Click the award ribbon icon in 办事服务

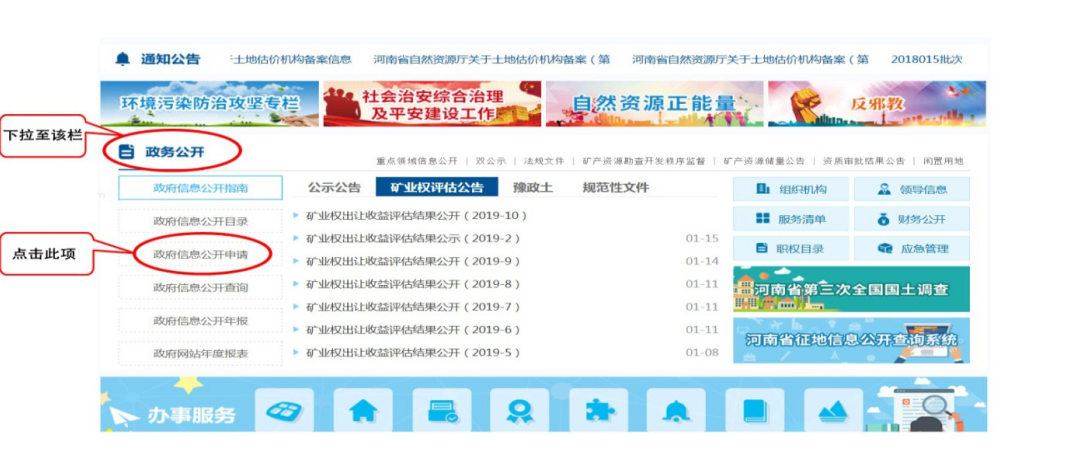(x=519, y=410)
